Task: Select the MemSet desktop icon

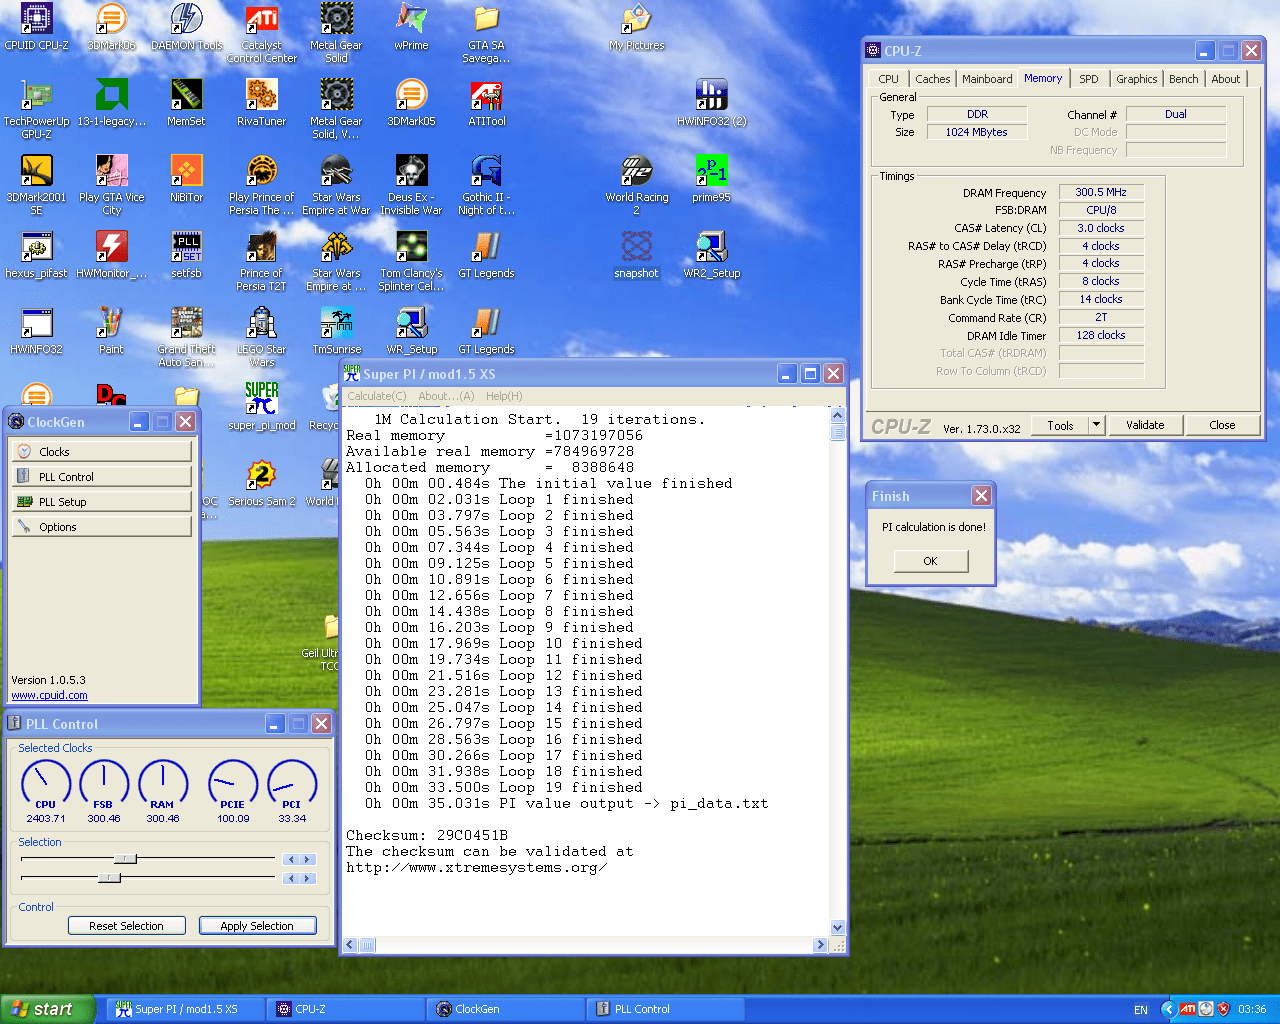Action: coord(186,104)
